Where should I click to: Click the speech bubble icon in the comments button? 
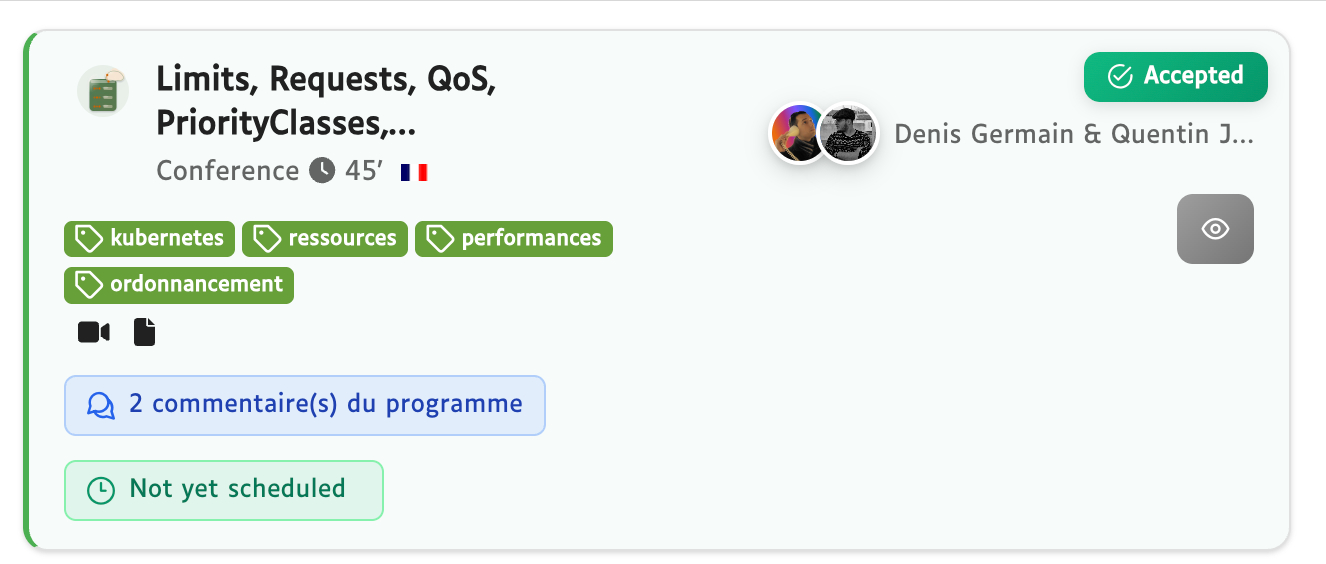[102, 405]
